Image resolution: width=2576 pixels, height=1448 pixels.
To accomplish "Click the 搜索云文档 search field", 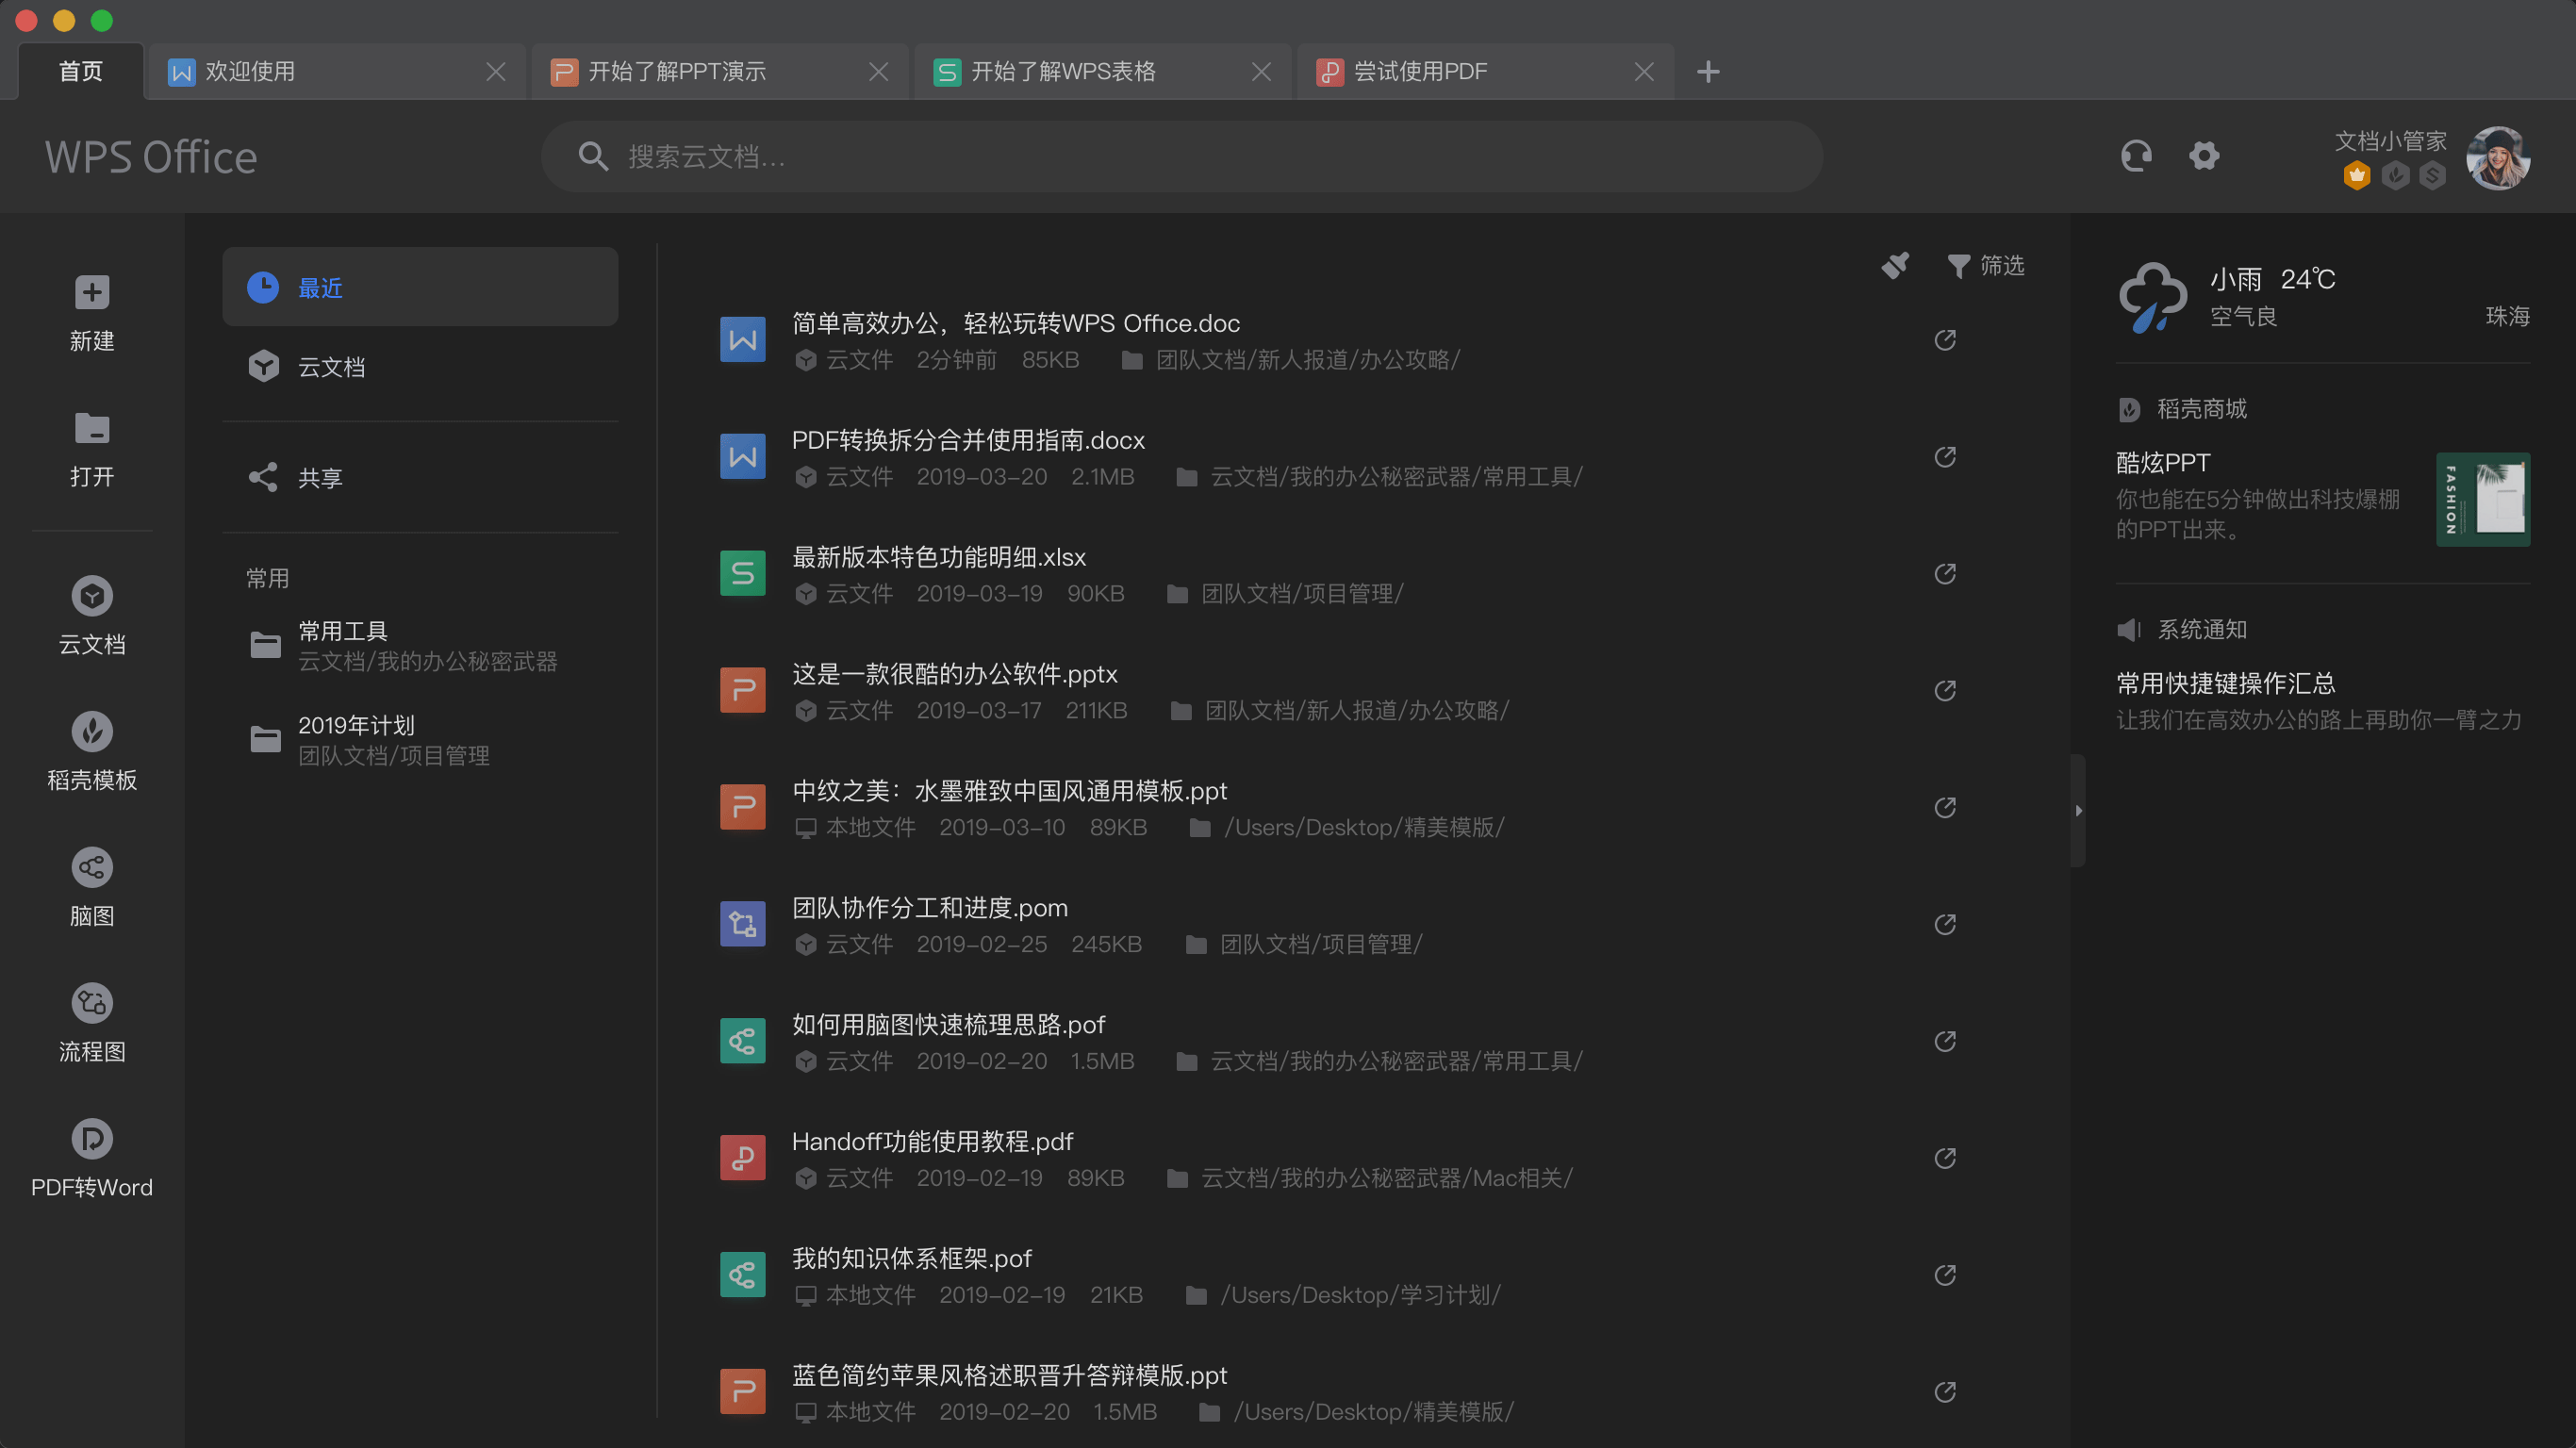I will point(1182,156).
